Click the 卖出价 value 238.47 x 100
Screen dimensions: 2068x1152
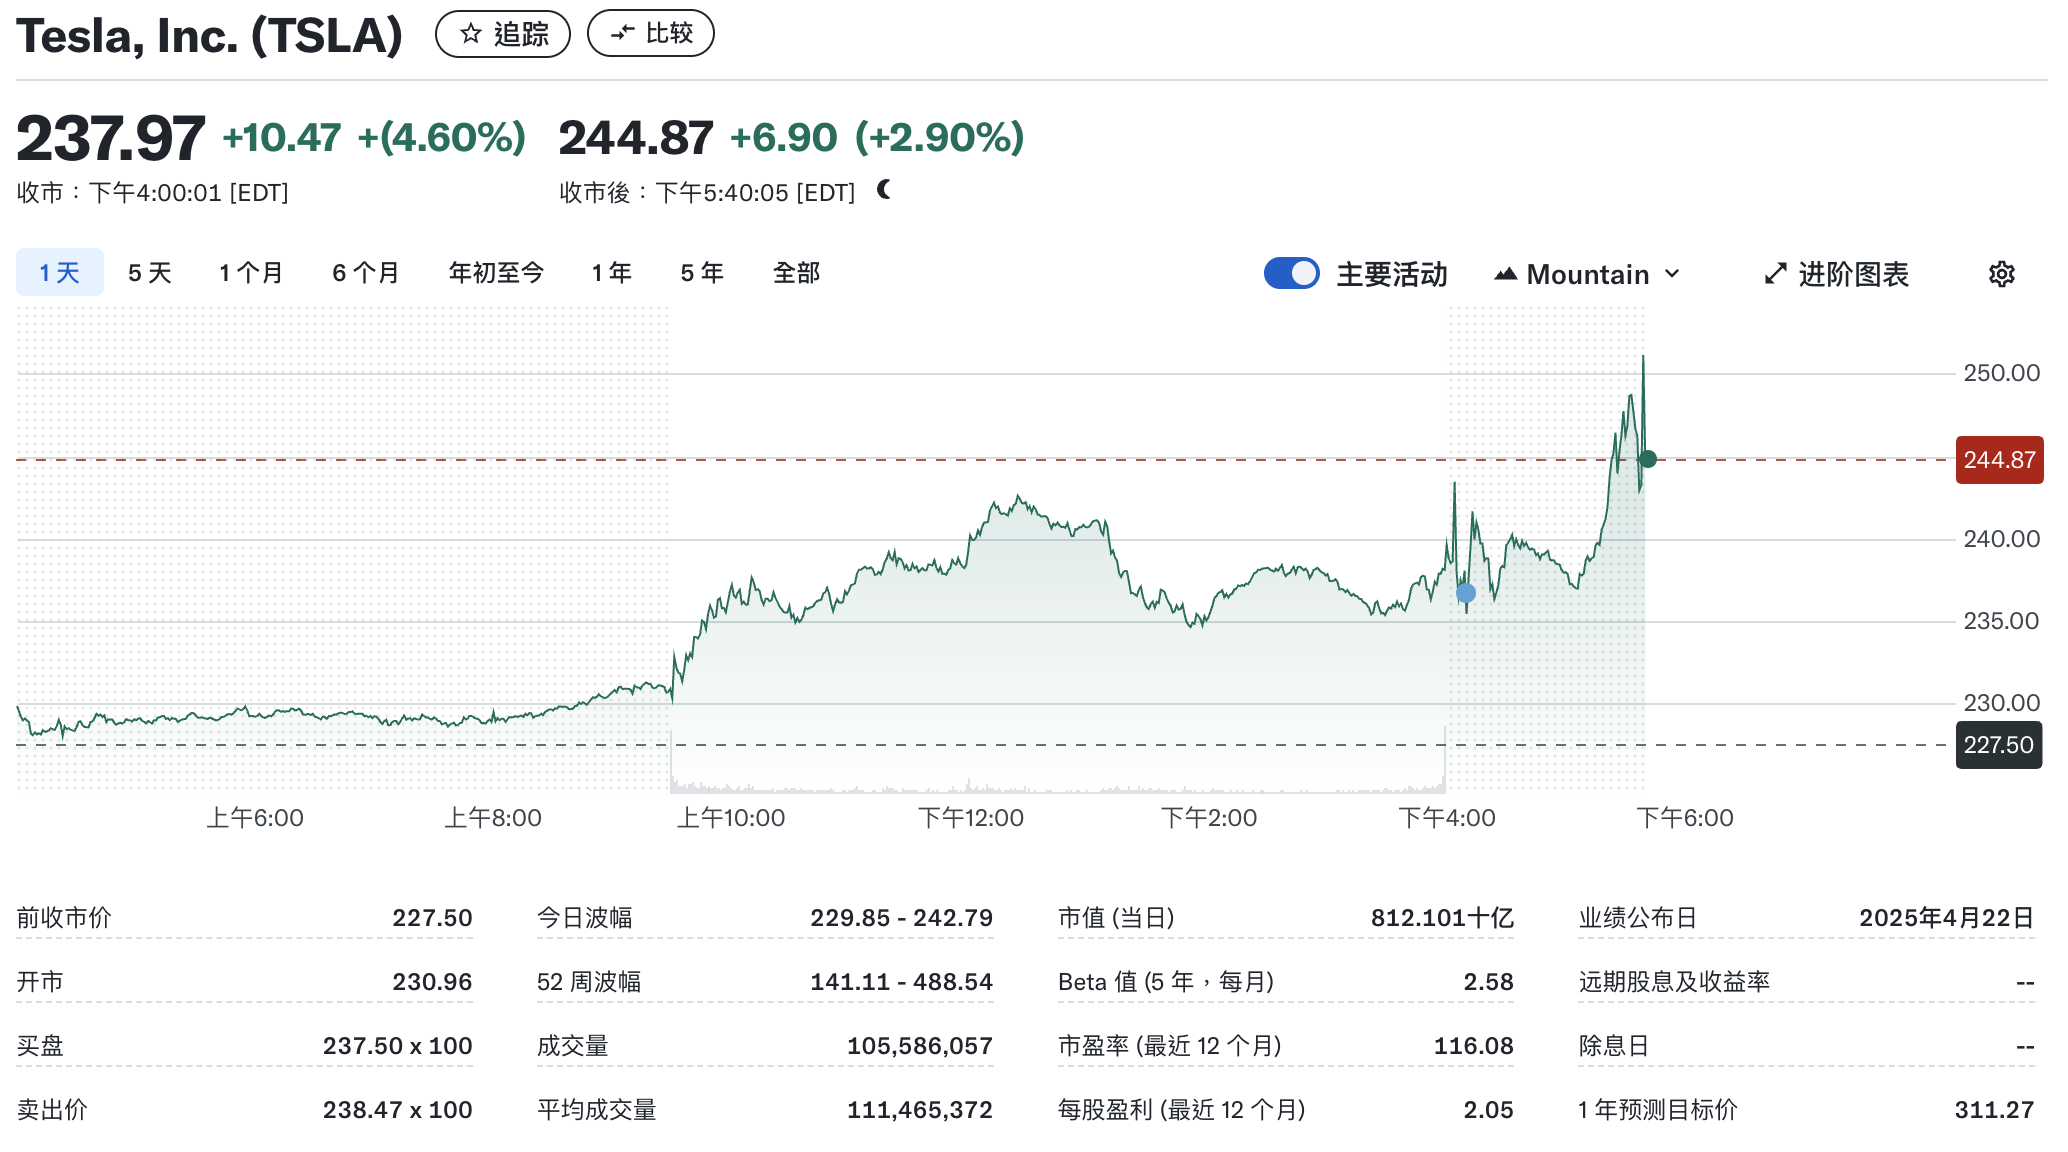pos(397,1109)
